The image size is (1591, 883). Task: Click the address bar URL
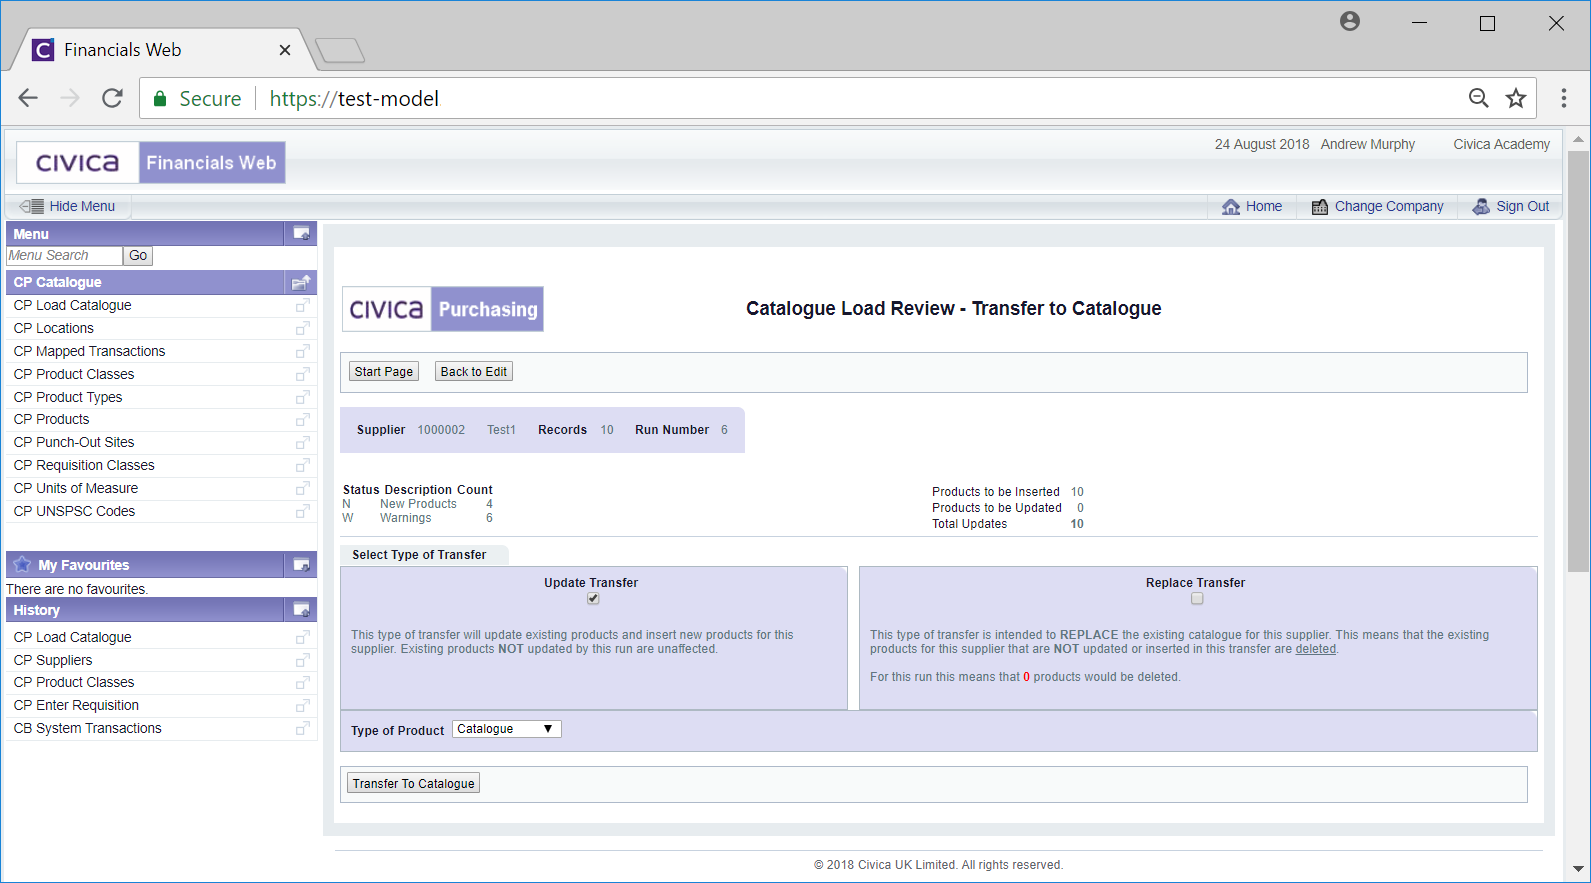click(x=354, y=98)
